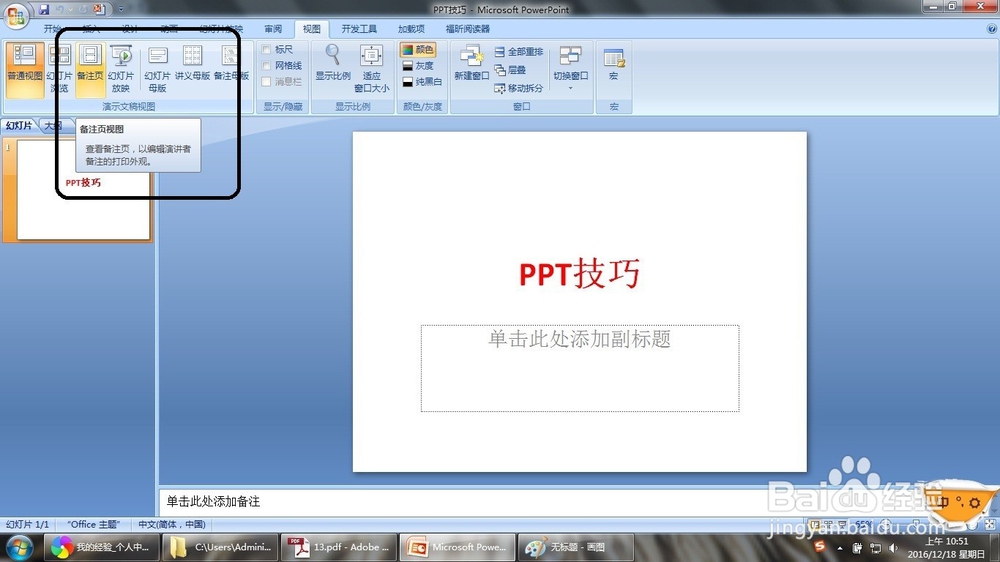This screenshot has height=562, width=1000.
Task: Click the 单击此处添加副标题 subtitle placeholder
Action: (580, 368)
